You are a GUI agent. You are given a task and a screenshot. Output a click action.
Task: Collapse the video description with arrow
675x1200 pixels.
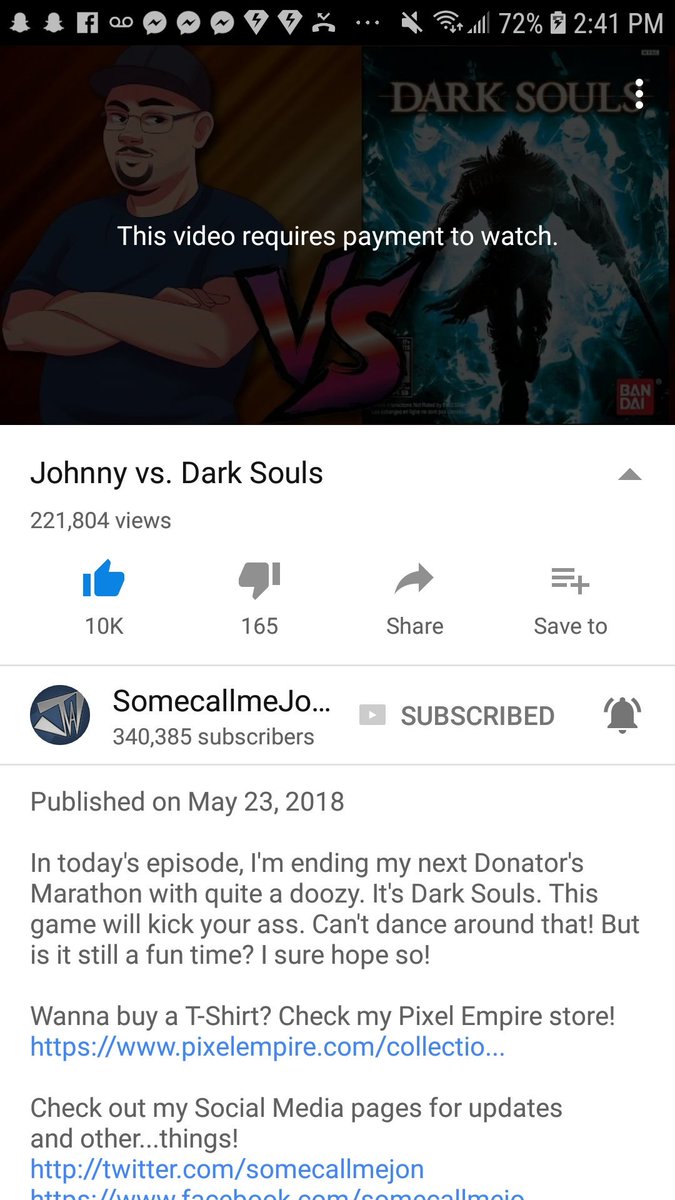click(x=630, y=475)
